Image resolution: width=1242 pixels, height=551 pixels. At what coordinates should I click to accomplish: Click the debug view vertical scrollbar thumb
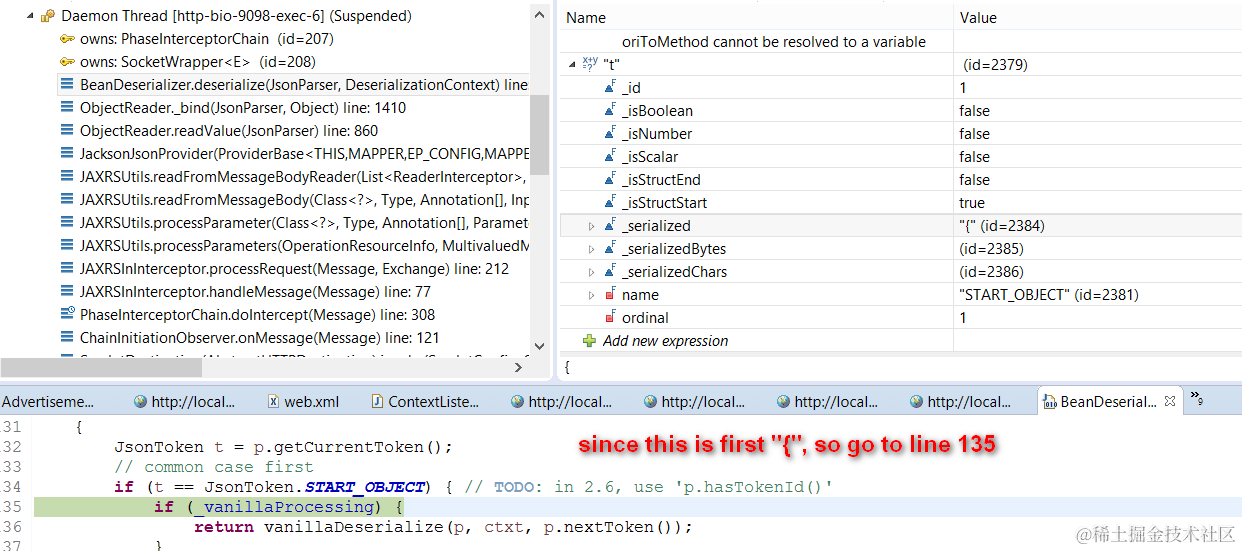point(539,134)
